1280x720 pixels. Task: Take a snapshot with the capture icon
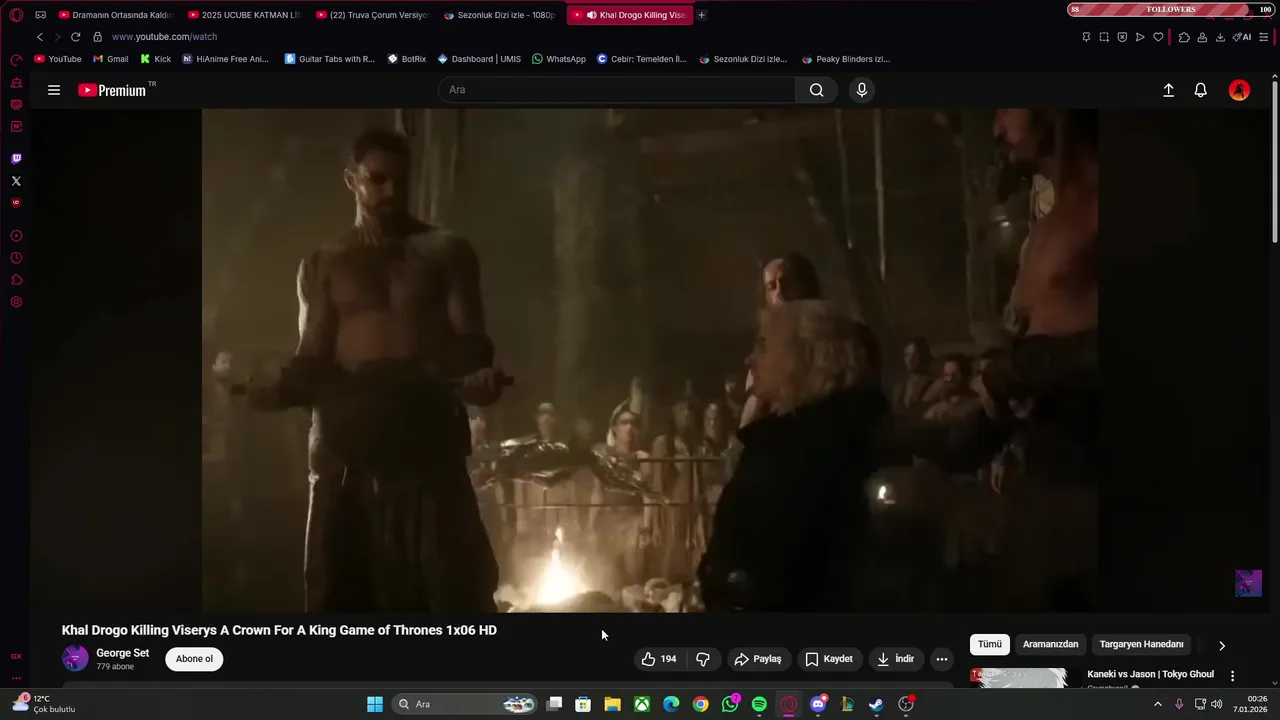(x=1104, y=37)
